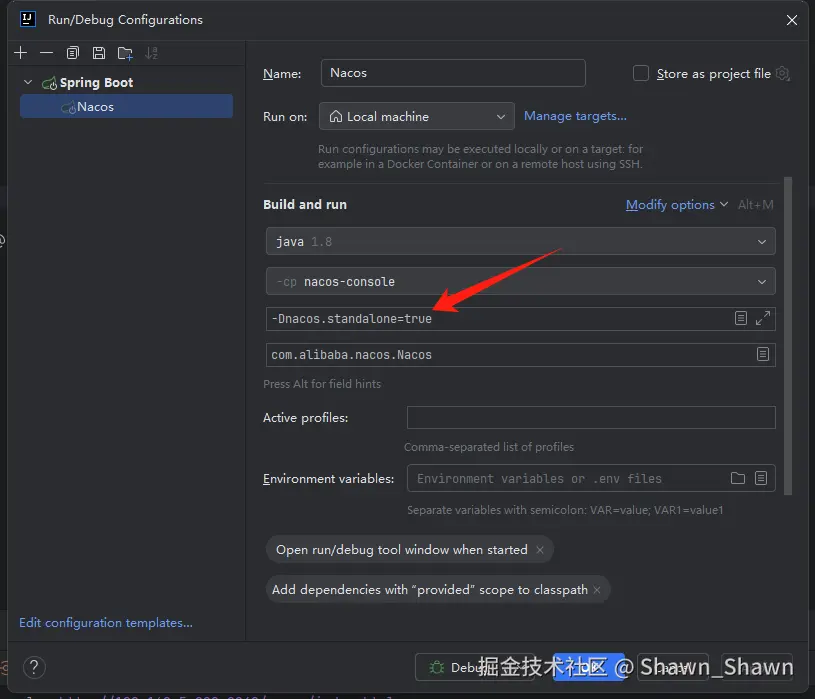Select the Nacos configuration in the tree
Screen dimensions: 815x699
126,107
